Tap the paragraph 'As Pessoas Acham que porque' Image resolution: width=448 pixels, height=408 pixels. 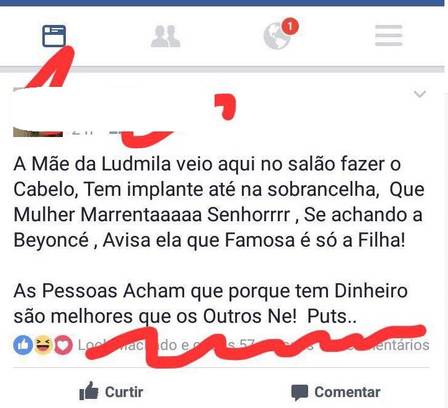click(211, 303)
